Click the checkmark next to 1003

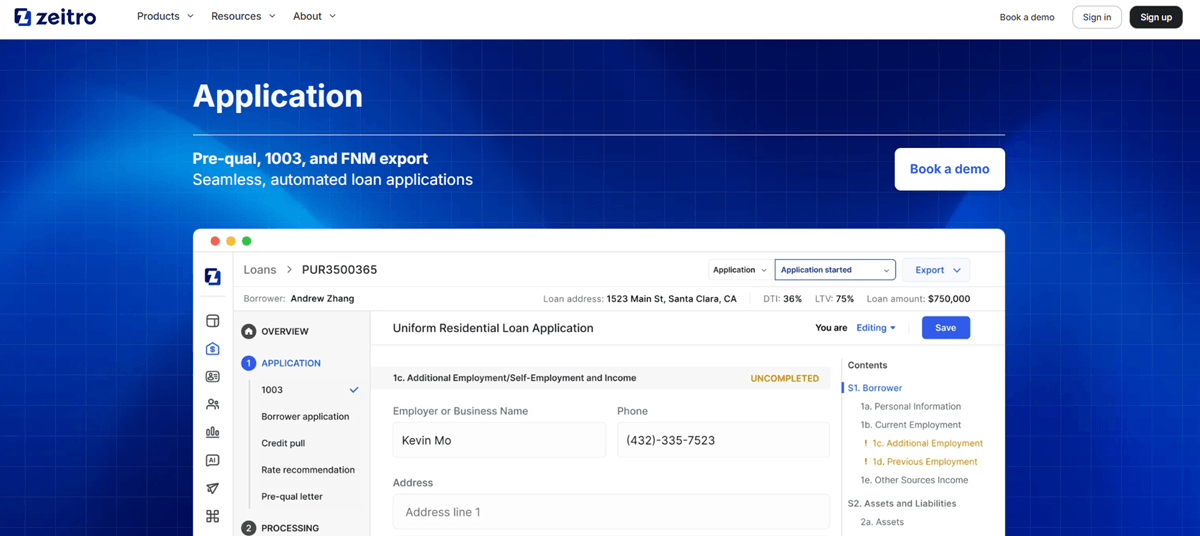click(354, 390)
